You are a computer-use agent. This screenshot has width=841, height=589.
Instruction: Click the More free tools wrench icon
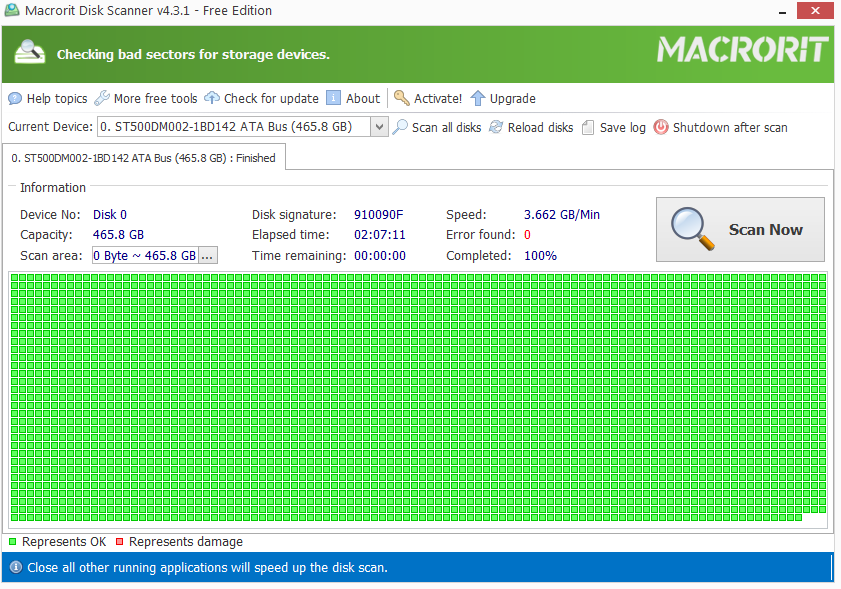pyautogui.click(x=101, y=98)
